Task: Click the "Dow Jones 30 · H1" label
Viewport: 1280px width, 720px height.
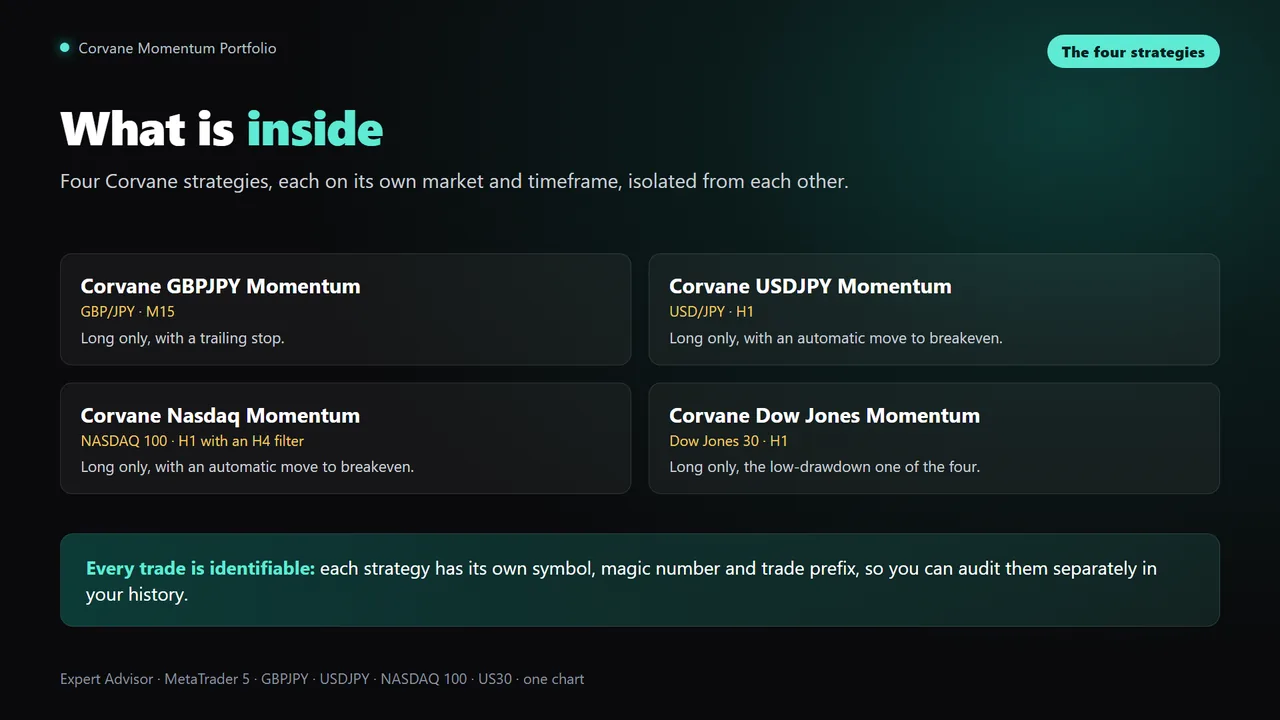Action: tap(729, 441)
